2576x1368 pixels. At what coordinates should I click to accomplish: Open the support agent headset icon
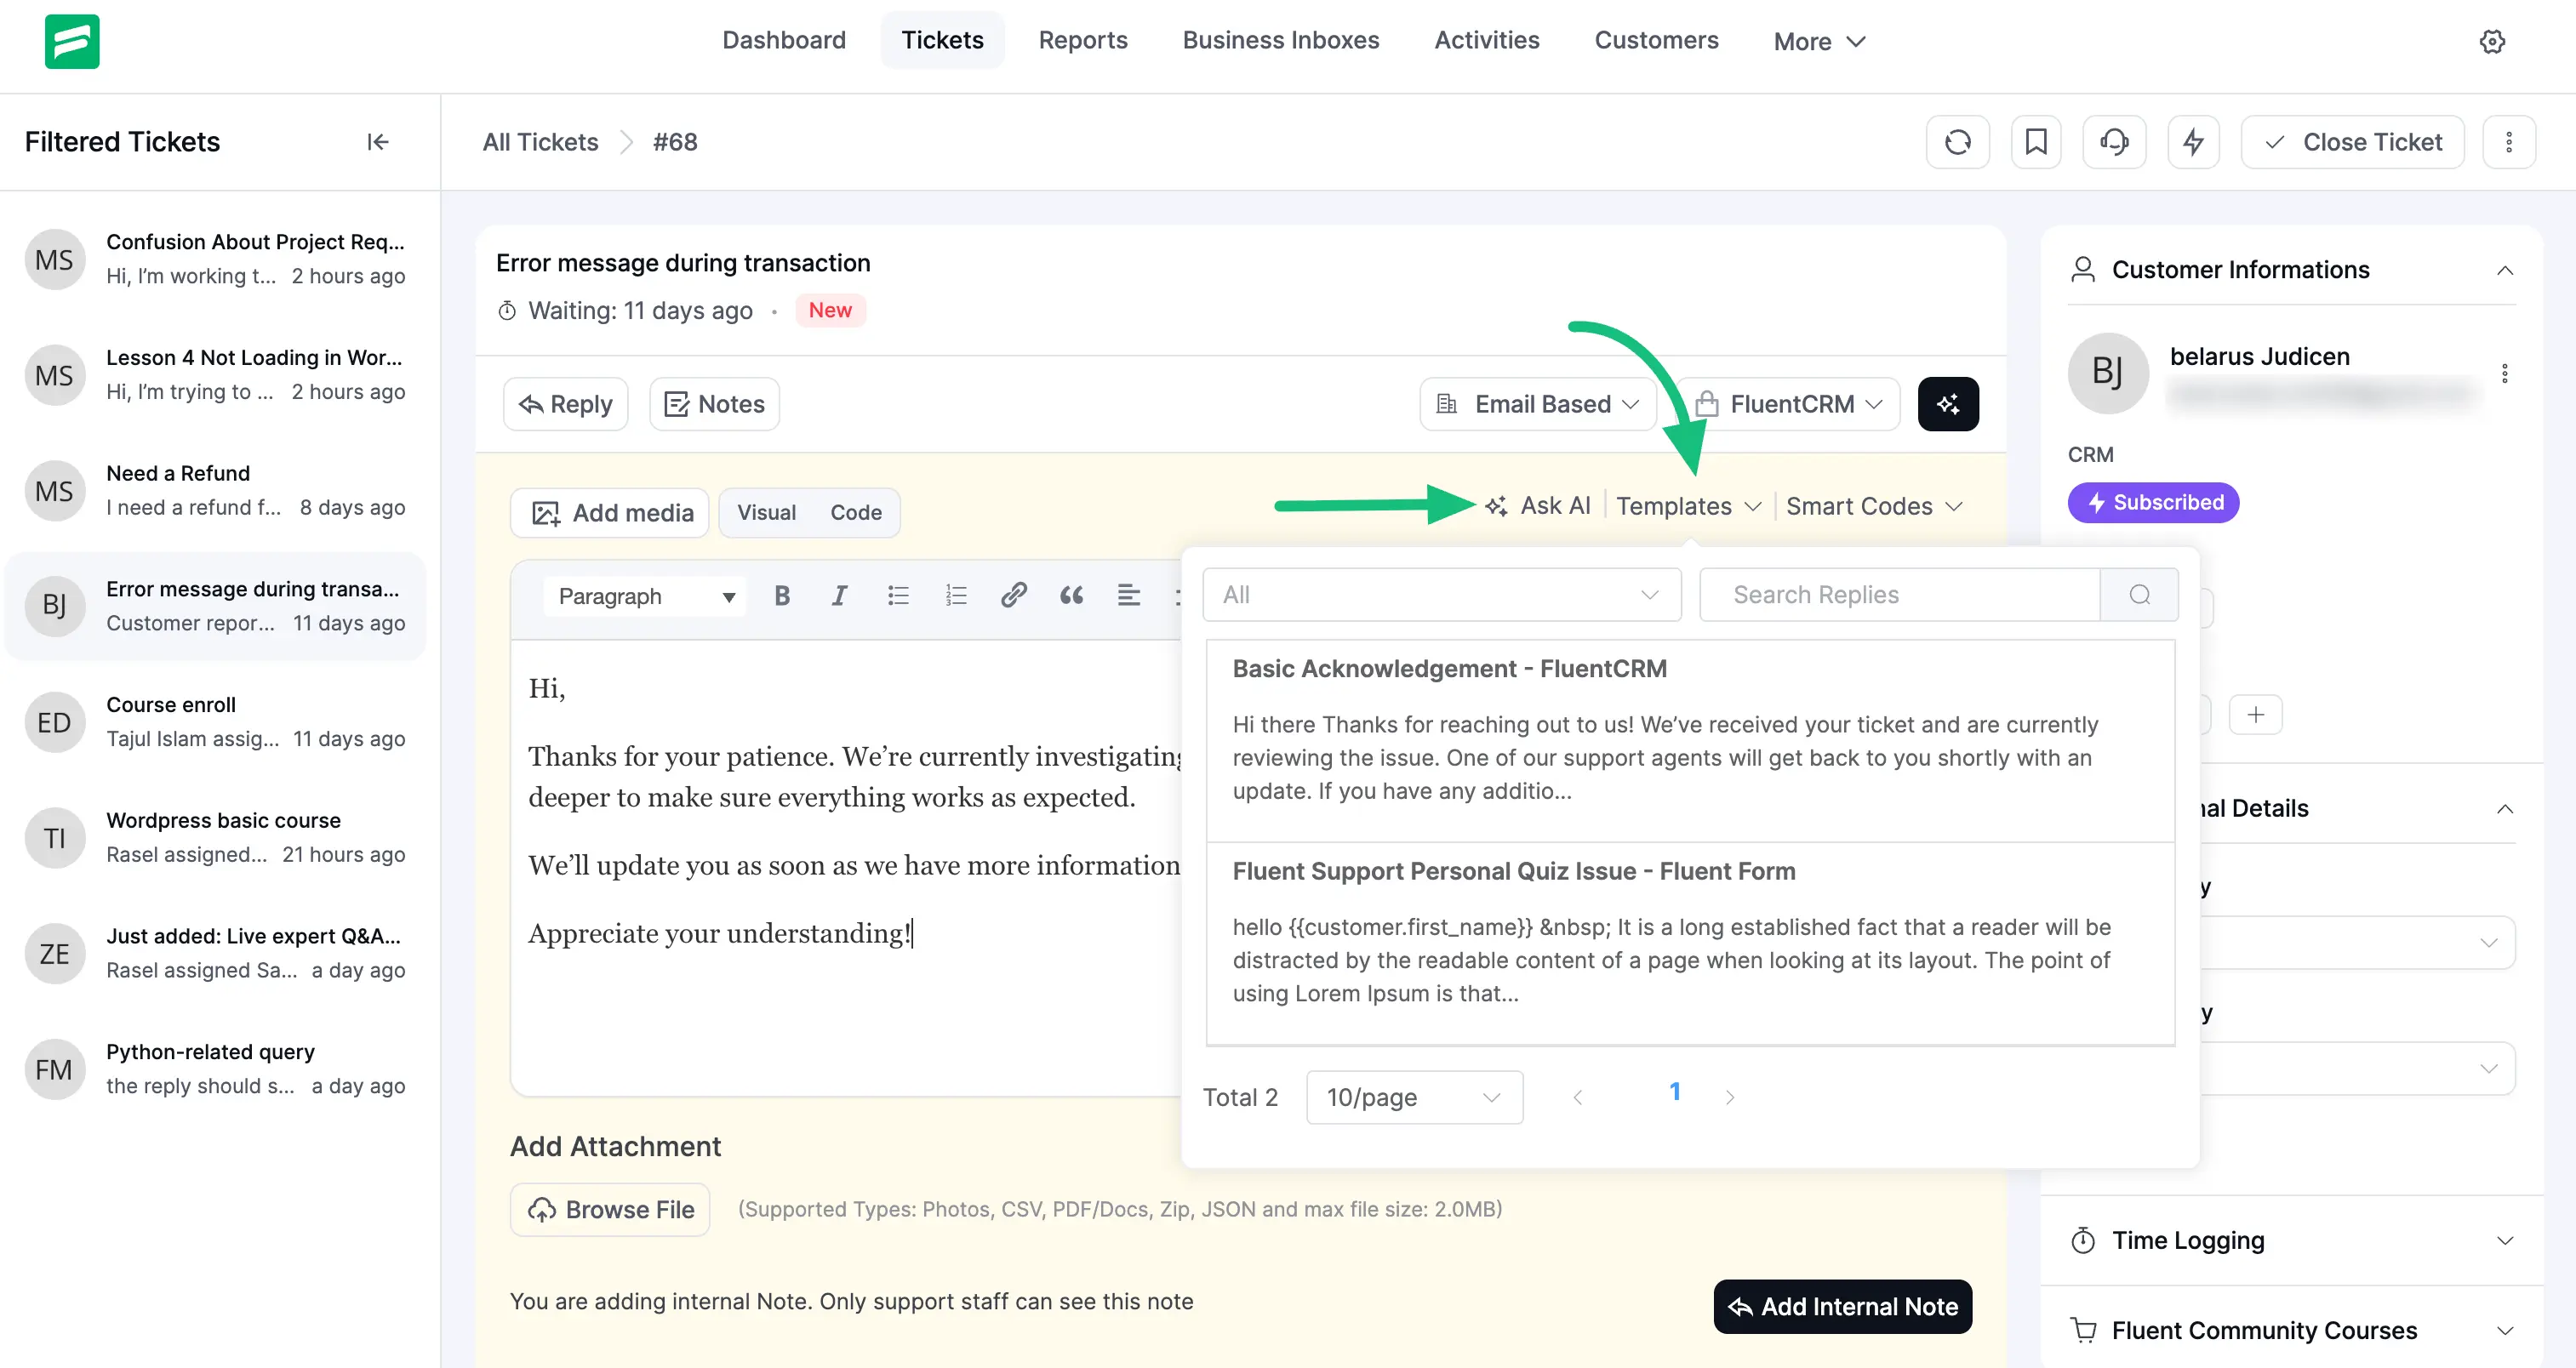[x=2114, y=142]
